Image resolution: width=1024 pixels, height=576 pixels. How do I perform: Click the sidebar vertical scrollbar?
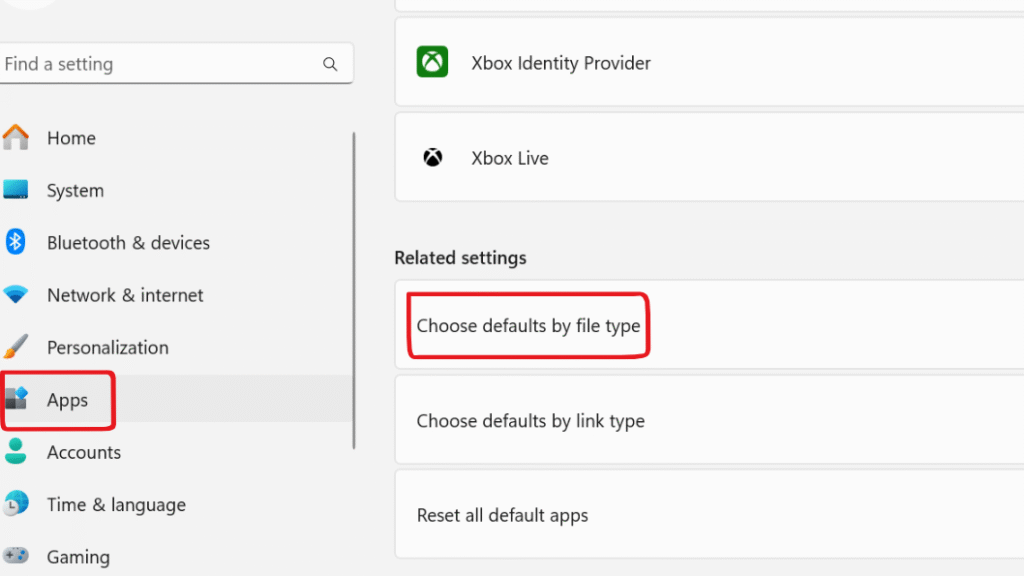(x=354, y=291)
